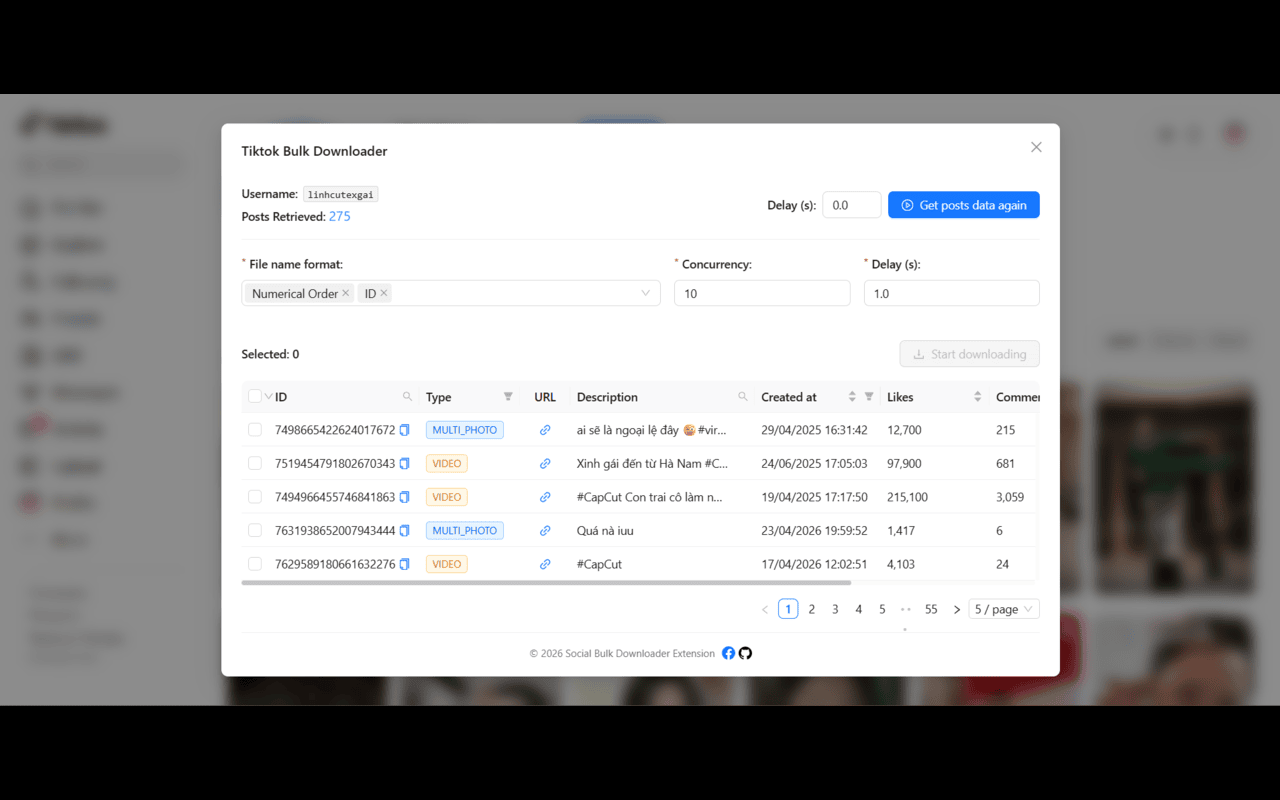This screenshot has height=800, width=1280.
Task: Copy ID 7631938652007943444 with copy icon
Action: pos(405,531)
